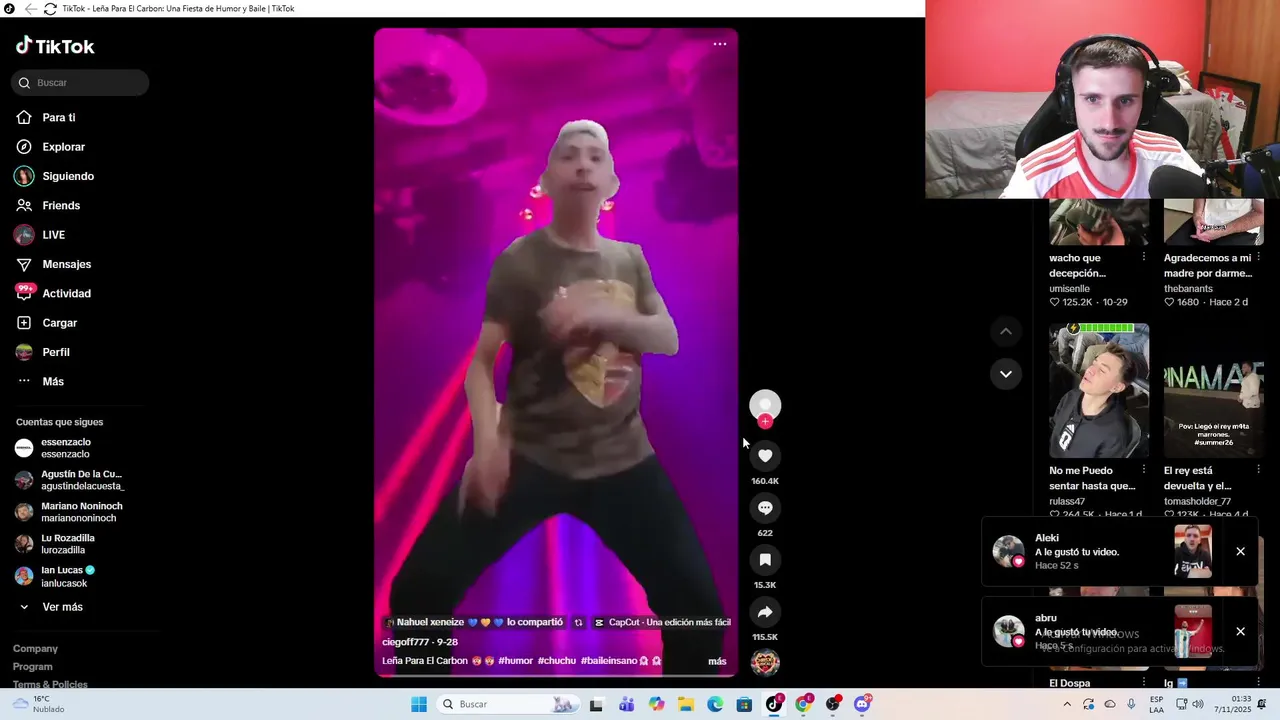This screenshot has height=720, width=1280.
Task: Click the browser back arrow
Action: [31, 9]
